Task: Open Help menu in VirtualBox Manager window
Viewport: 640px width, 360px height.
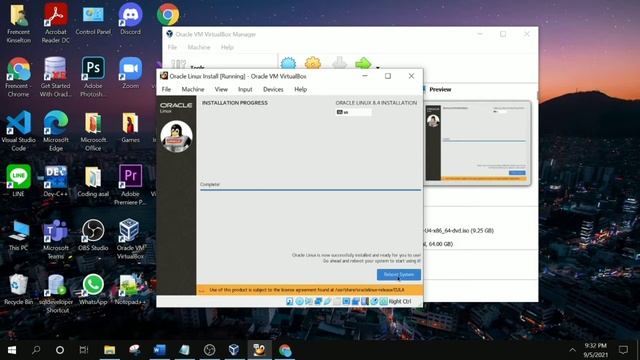Action: tap(227, 47)
